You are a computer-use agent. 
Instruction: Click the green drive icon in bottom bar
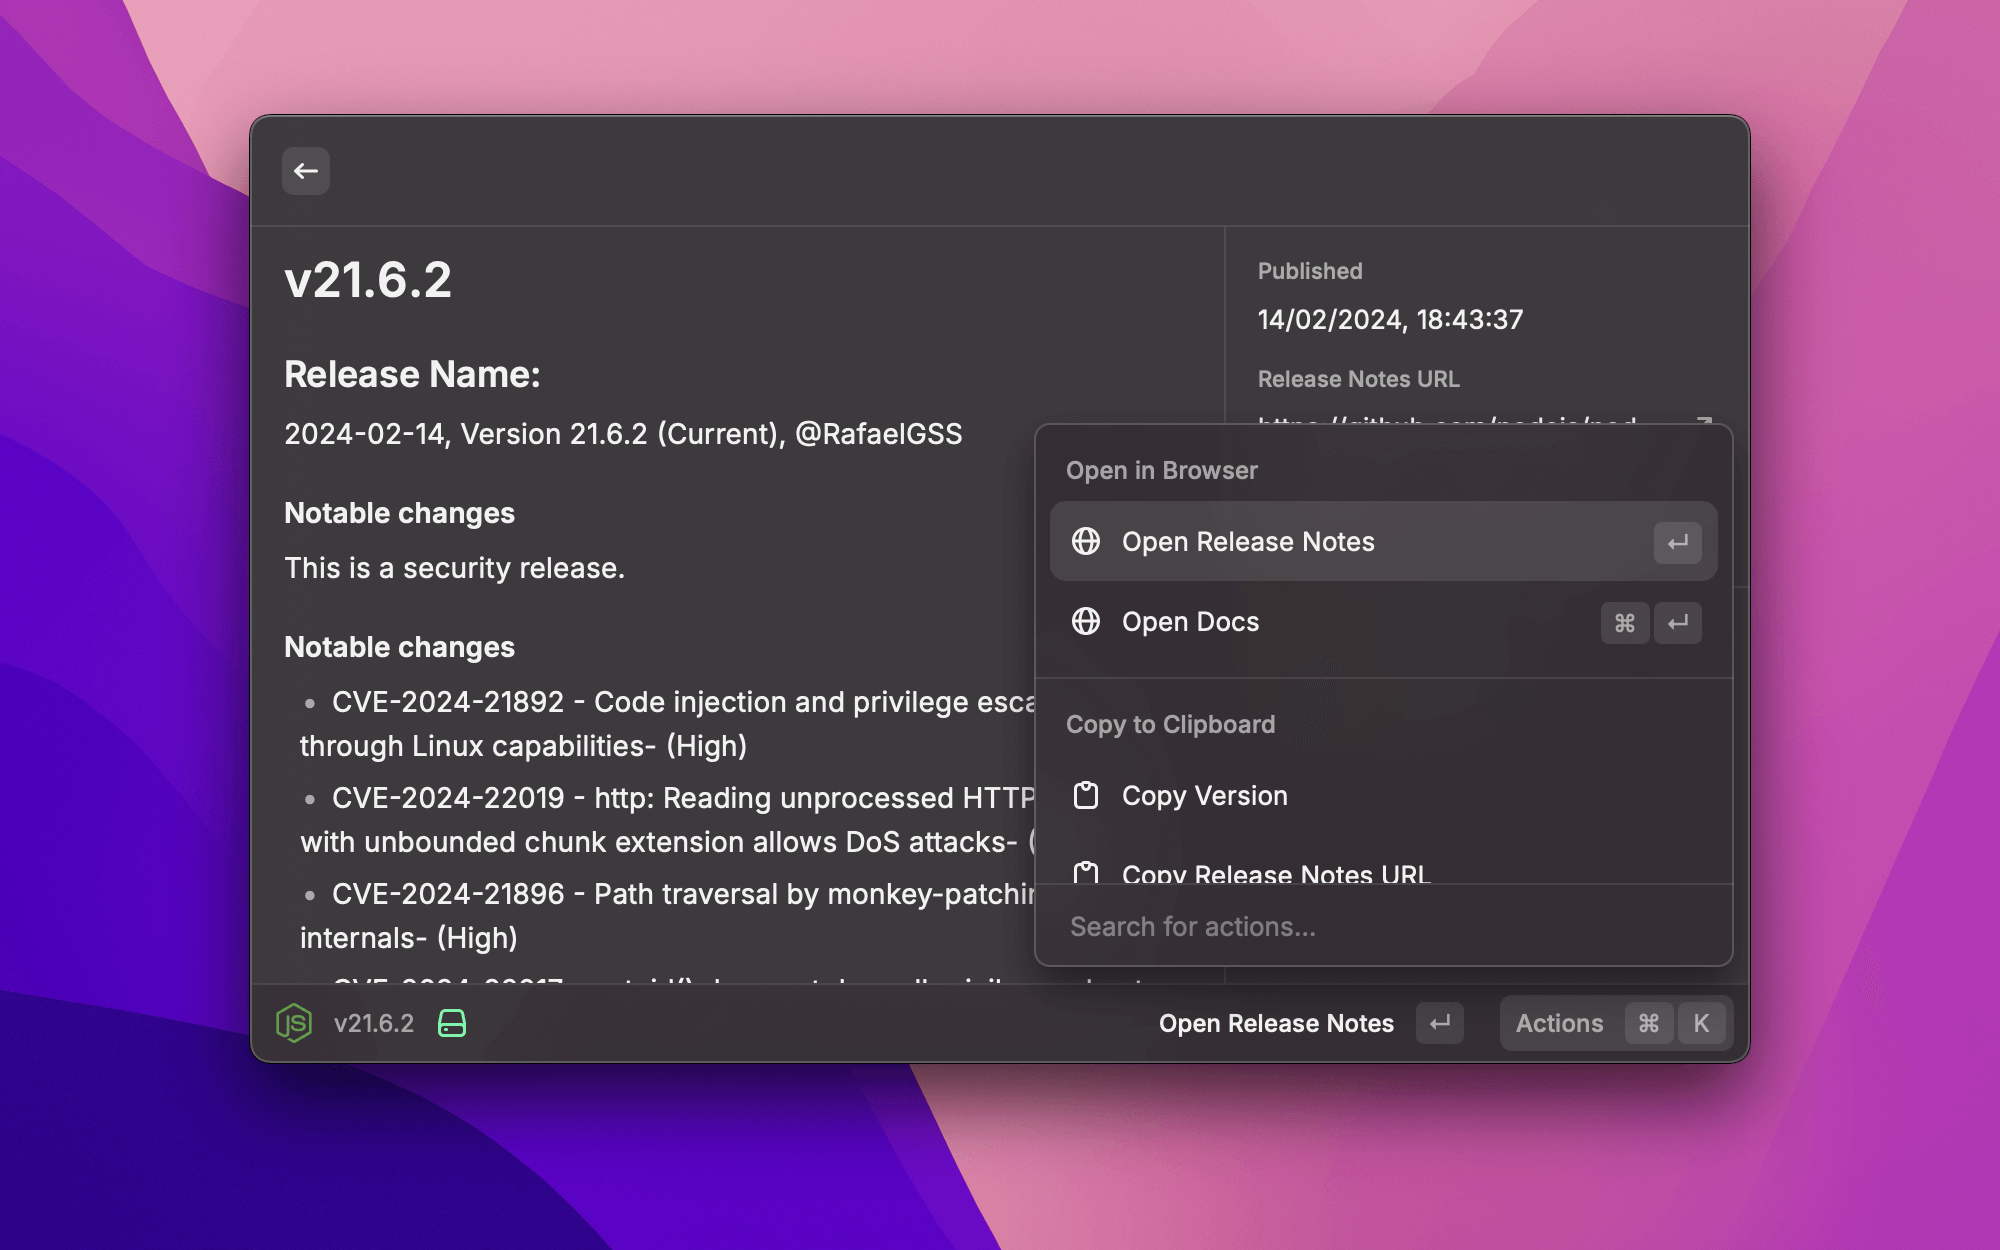452,1023
